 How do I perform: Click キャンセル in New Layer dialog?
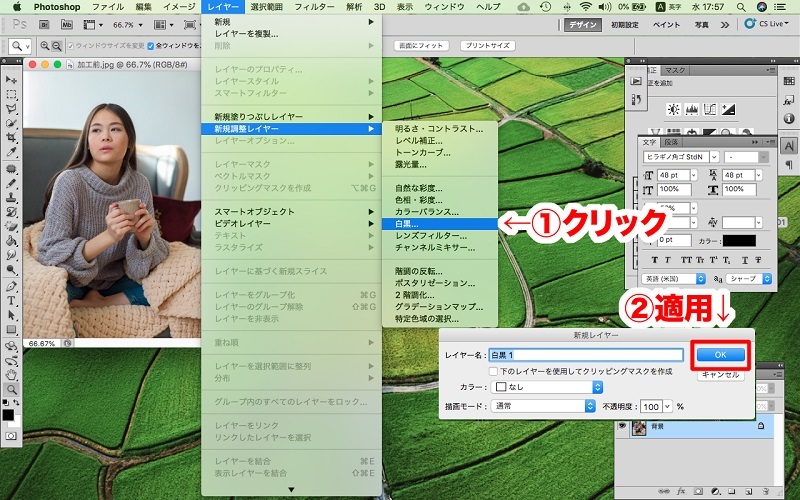click(720, 374)
